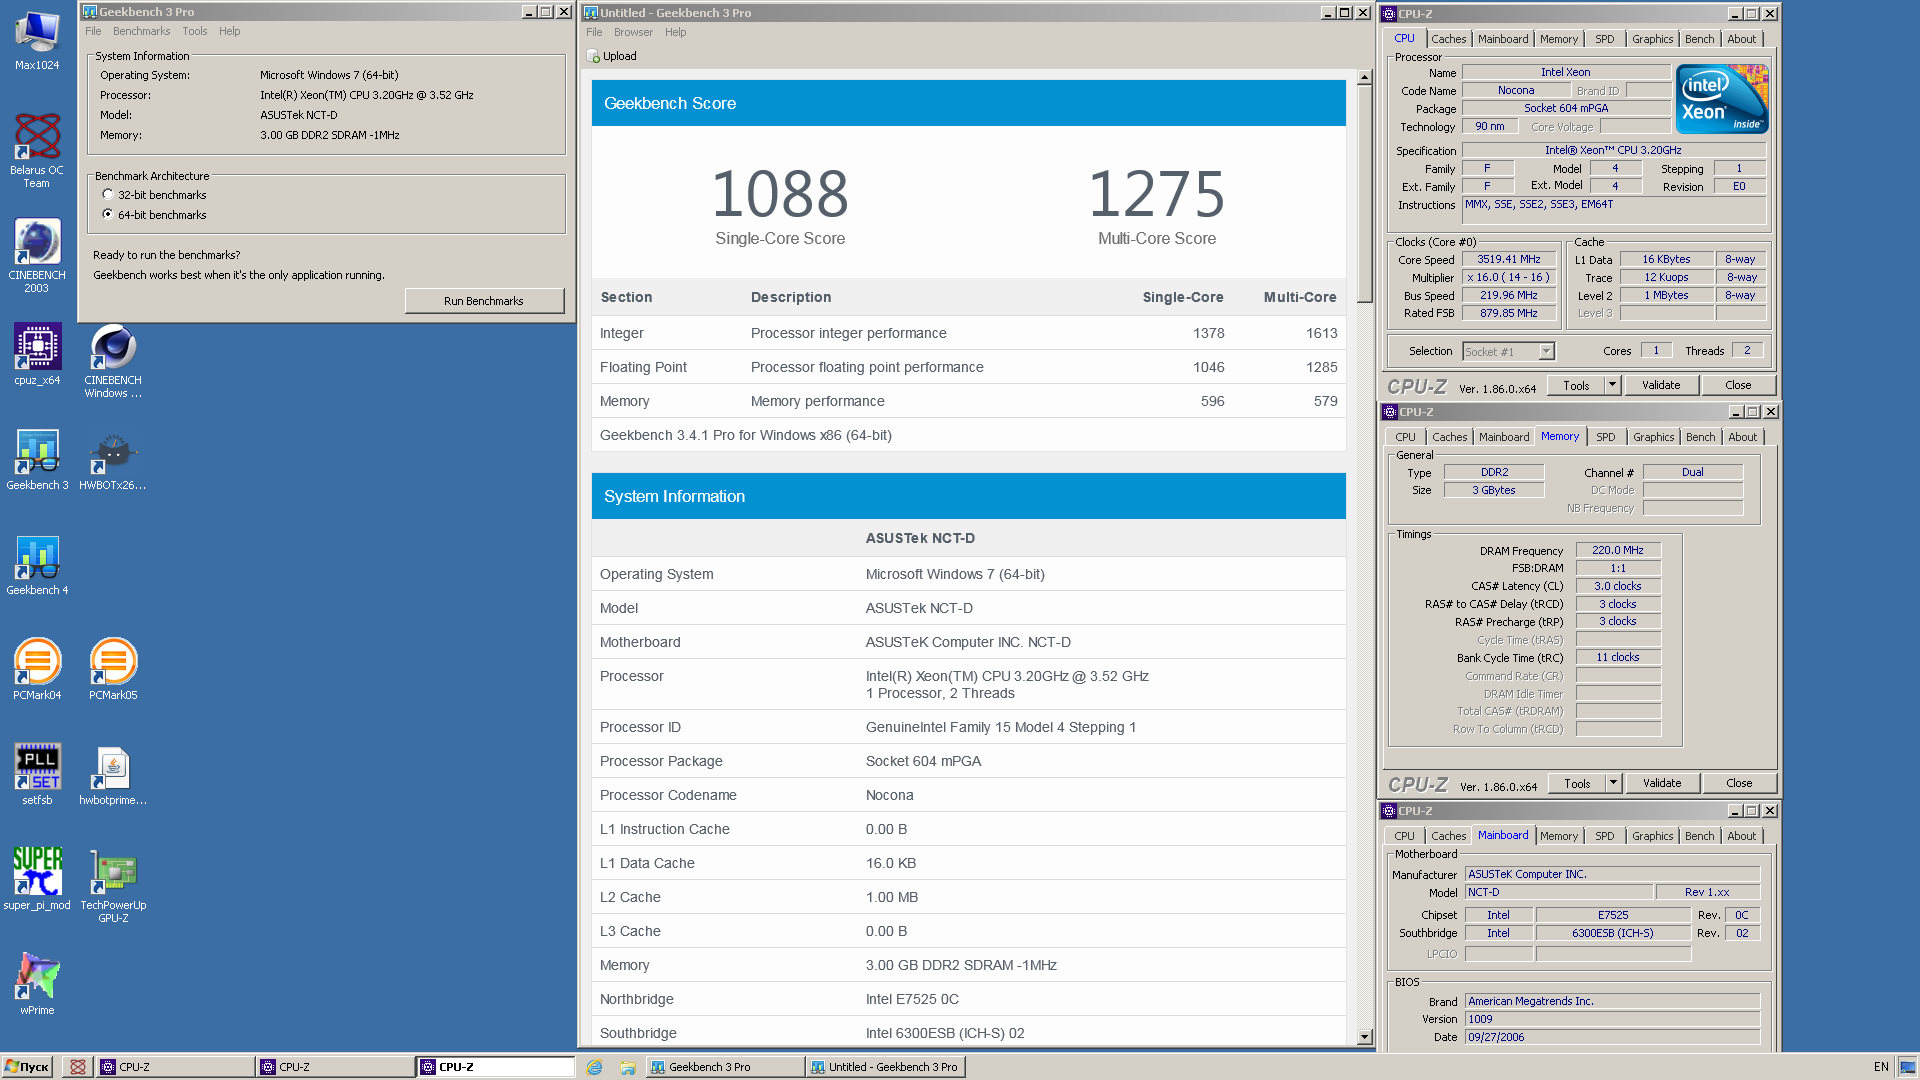This screenshot has height=1080, width=1920.
Task: Open About tab in bottom CPU-Z Mainboard window
Action: coord(1741,836)
